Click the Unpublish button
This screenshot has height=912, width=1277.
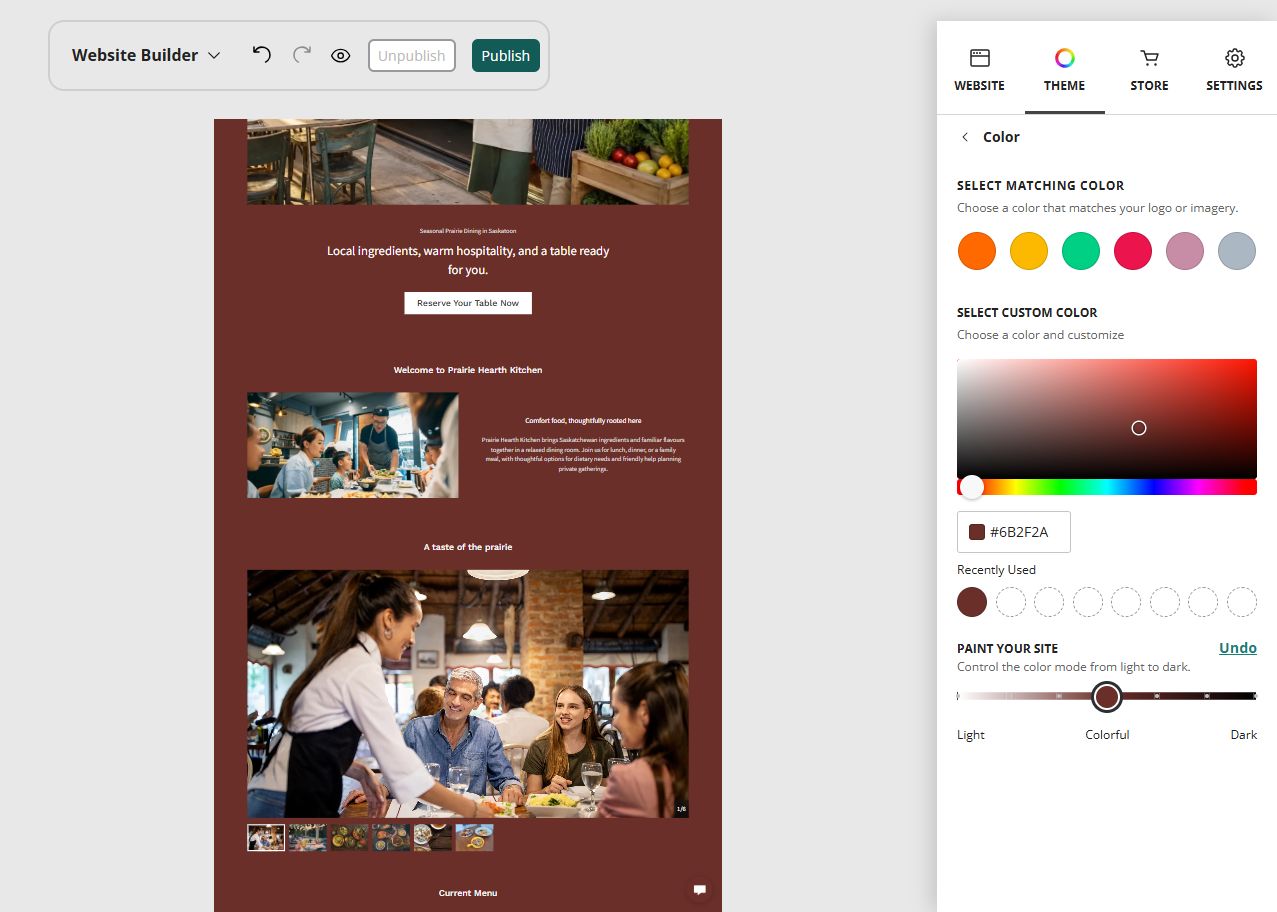tap(412, 56)
